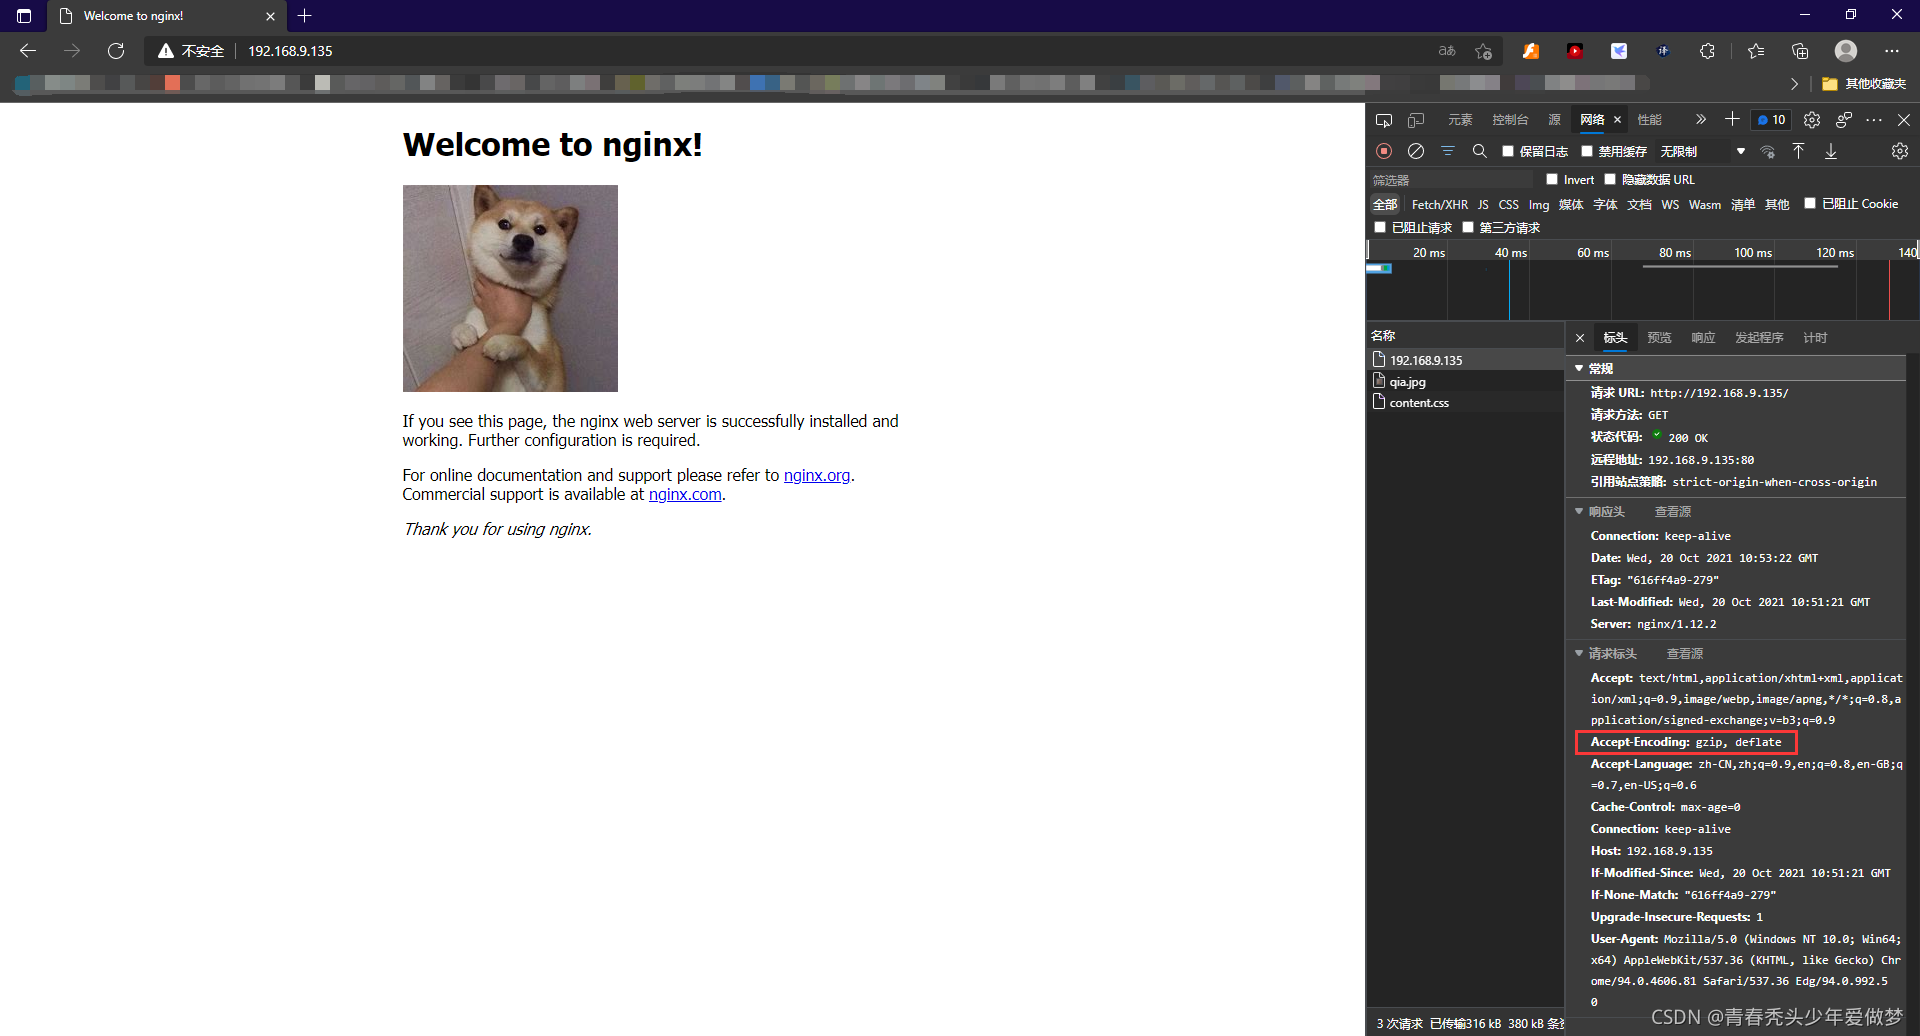Open the 无限制 throttling dropdown
Image resolution: width=1920 pixels, height=1036 pixels.
point(1703,151)
